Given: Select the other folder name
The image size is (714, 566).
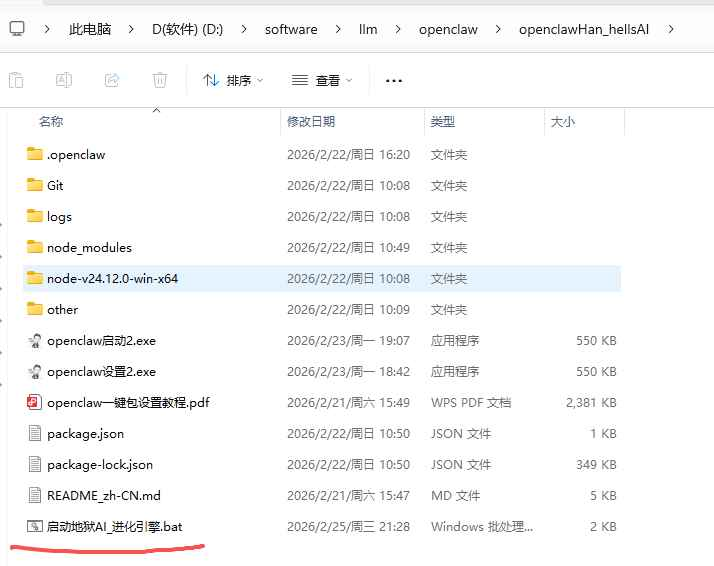Looking at the screenshot, I should click(62, 310).
